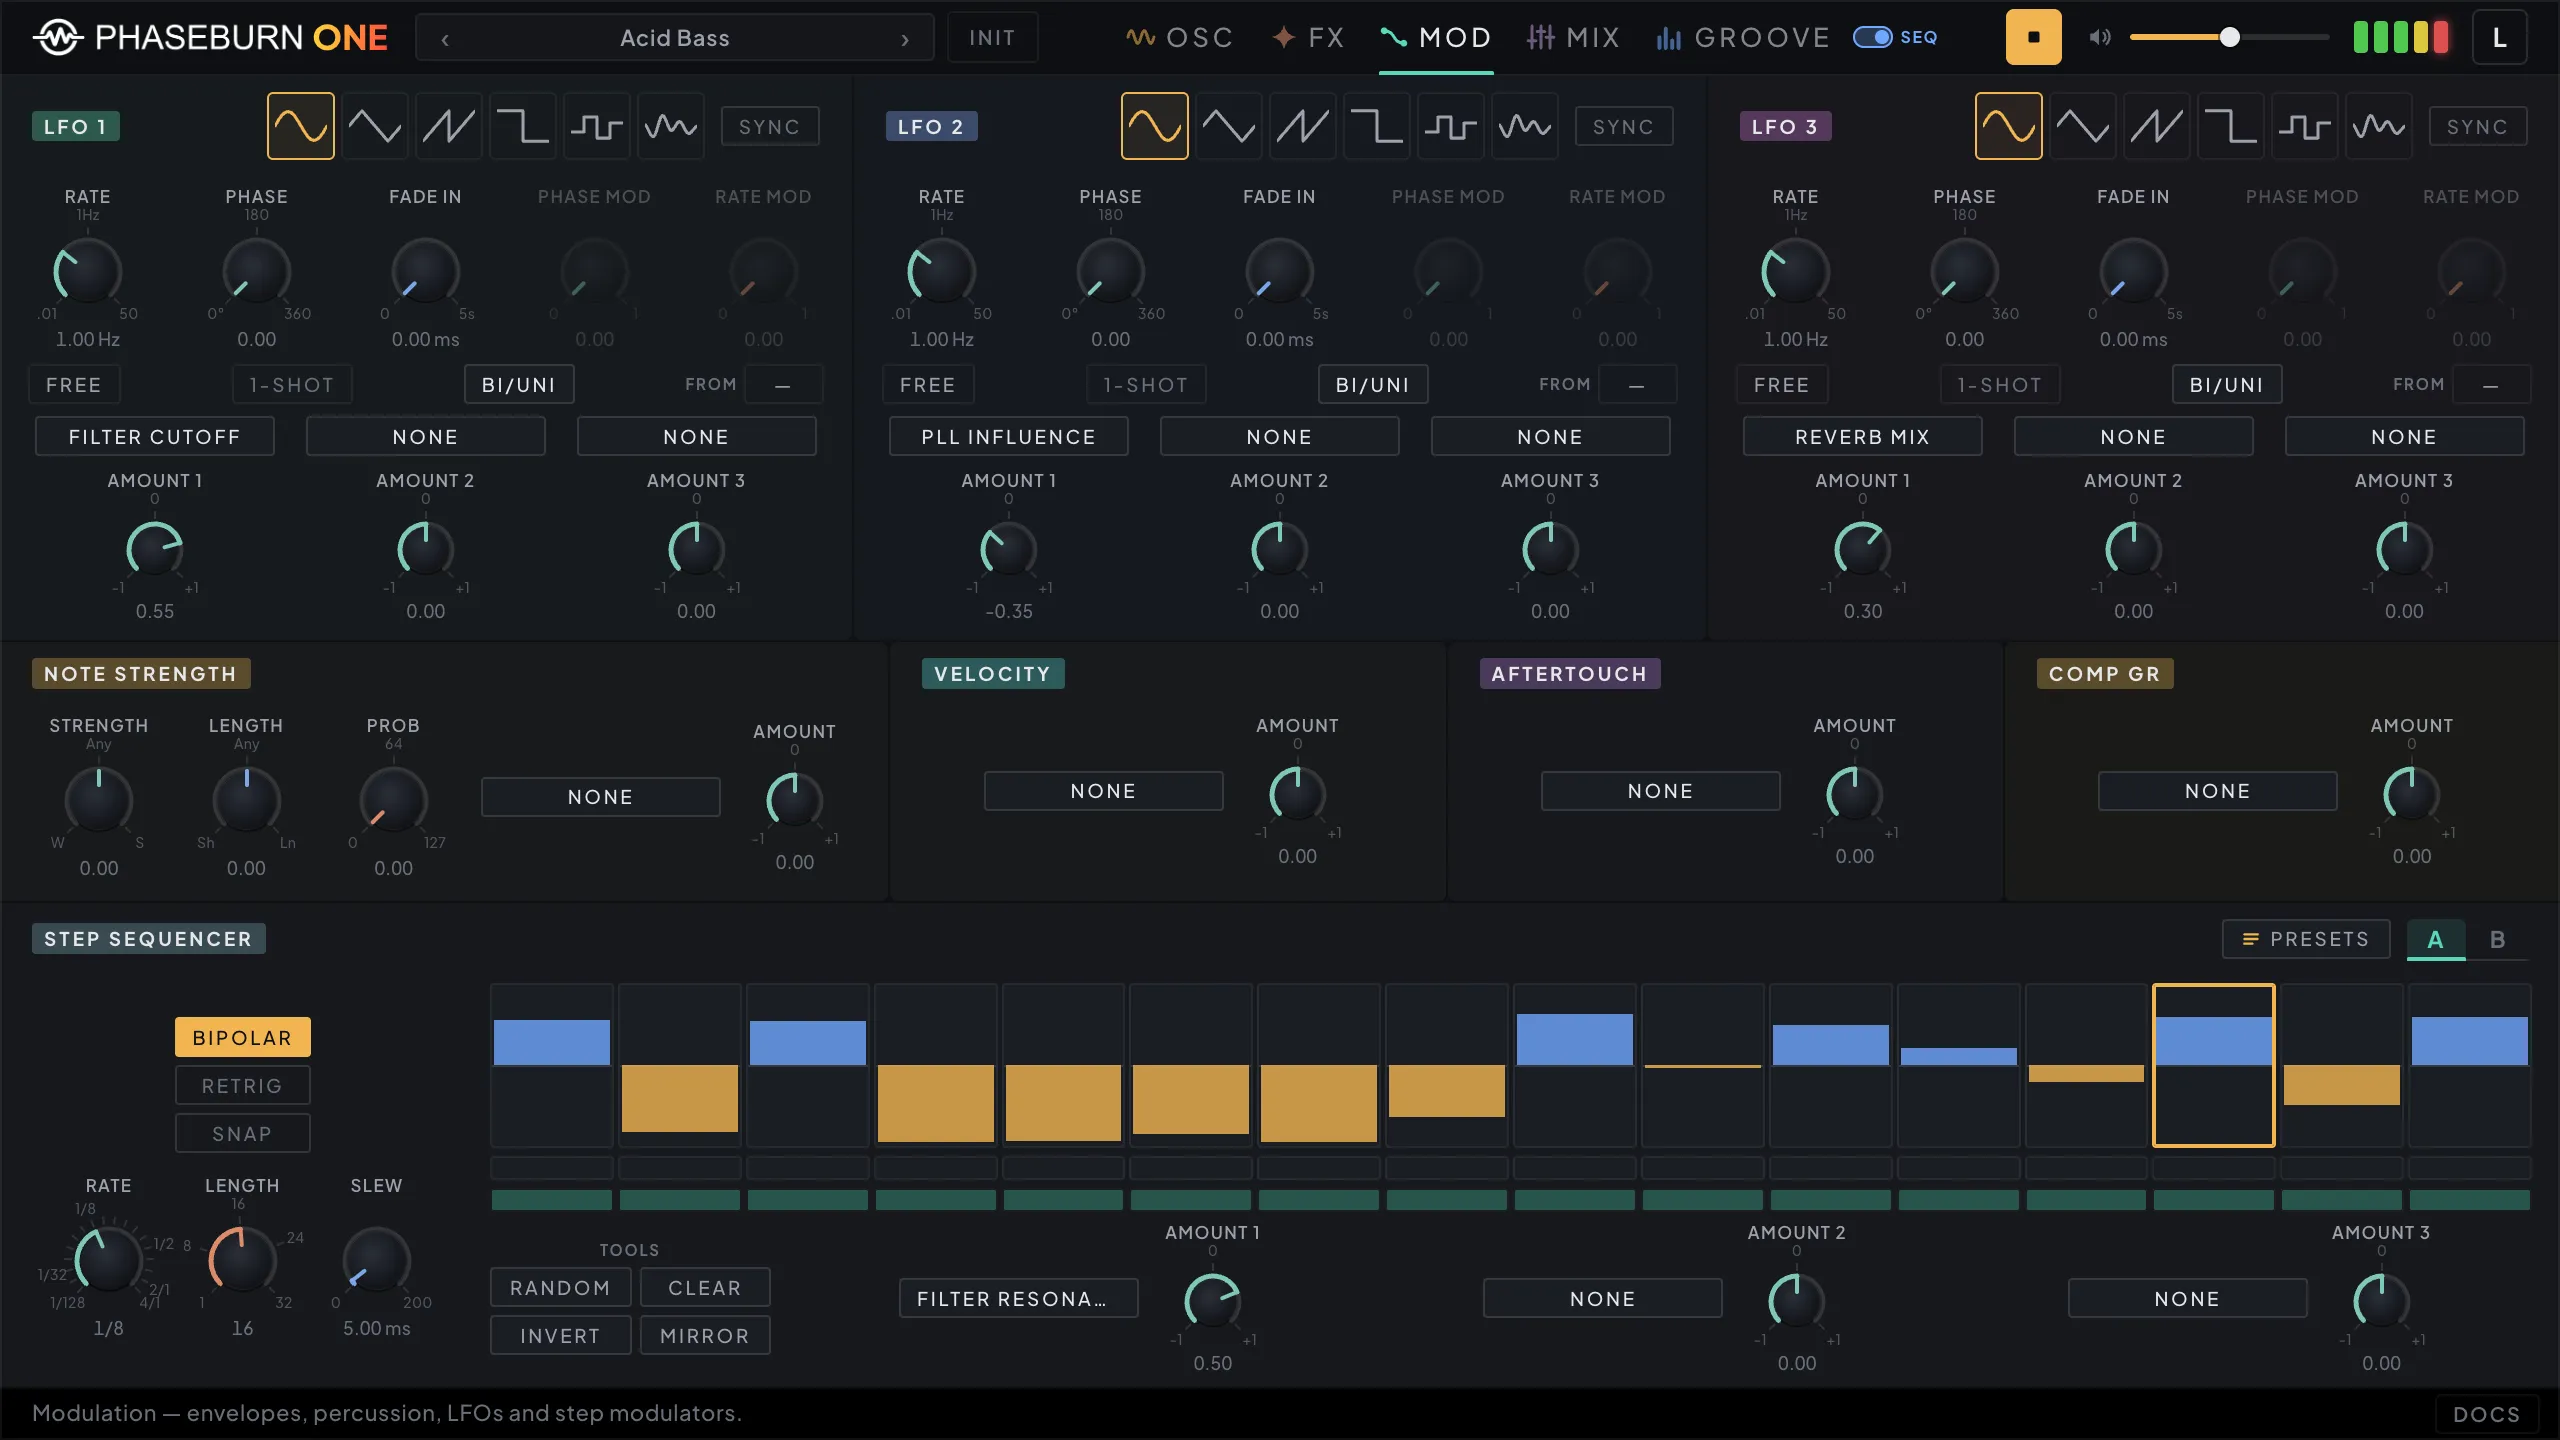Select sample-and-hold waveform for LFO 2
2560x1440 pixels.
click(1451, 126)
